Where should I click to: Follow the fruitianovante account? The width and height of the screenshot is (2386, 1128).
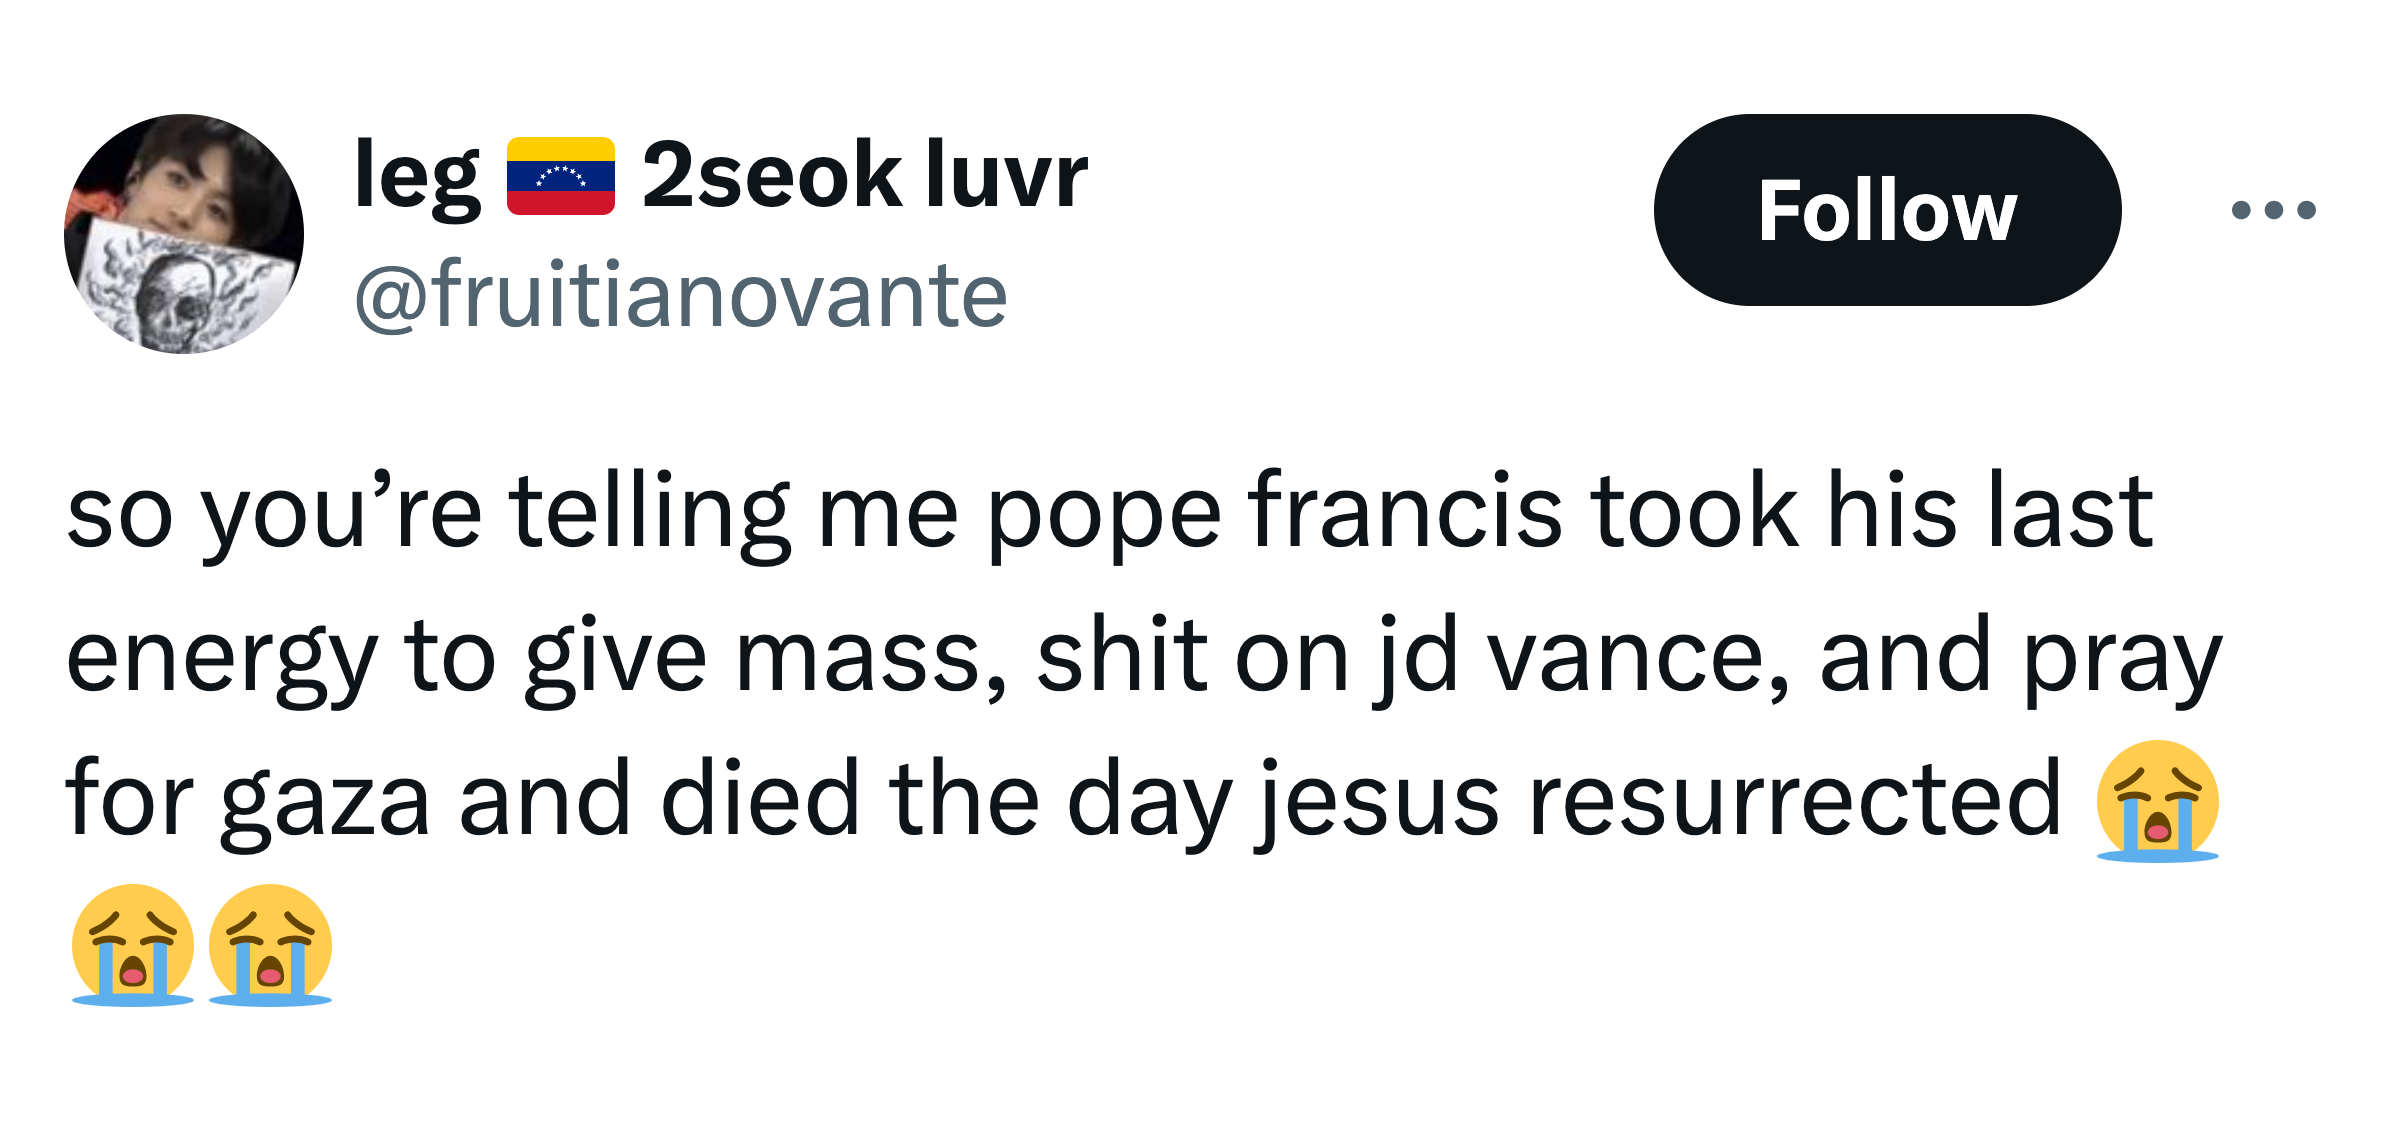1887,210
